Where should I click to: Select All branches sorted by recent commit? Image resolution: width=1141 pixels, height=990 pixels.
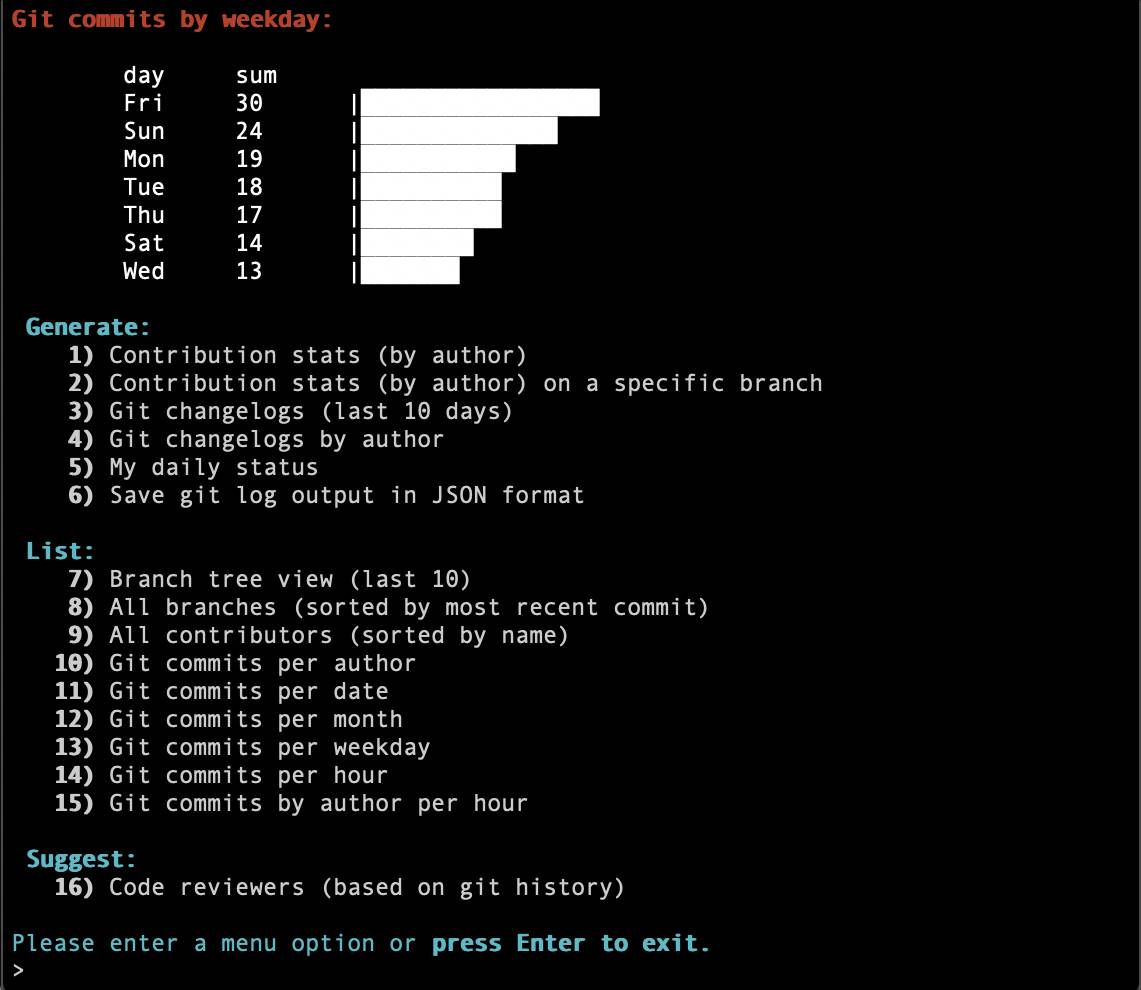pyautogui.click(x=408, y=607)
